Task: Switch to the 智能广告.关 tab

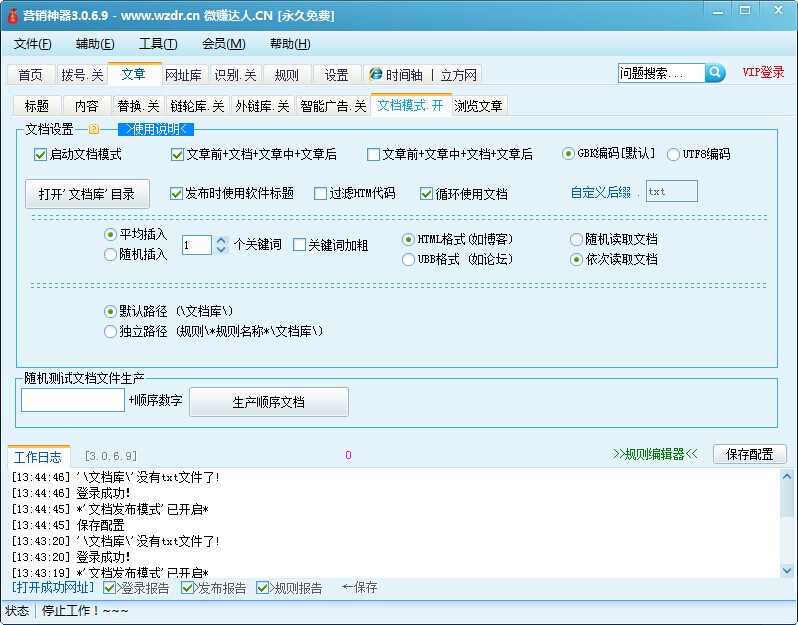Action: tap(332, 106)
